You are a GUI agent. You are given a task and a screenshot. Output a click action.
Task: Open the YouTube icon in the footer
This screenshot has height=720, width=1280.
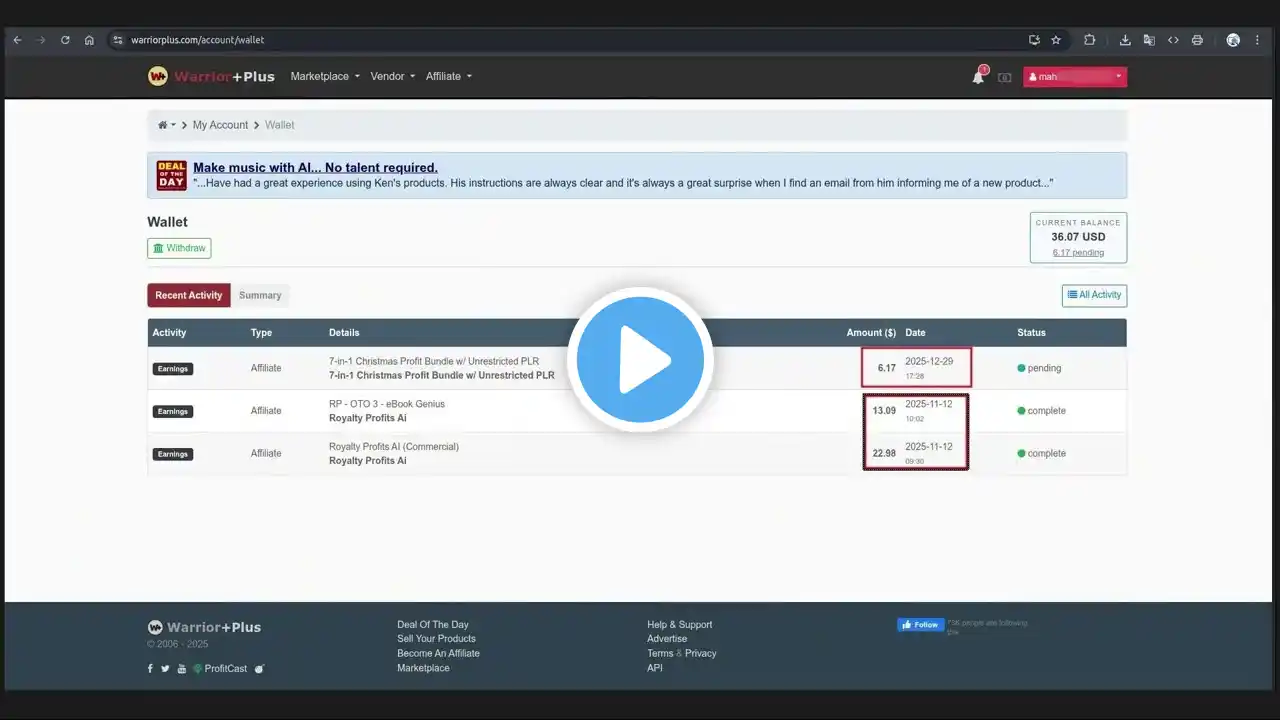pos(182,669)
